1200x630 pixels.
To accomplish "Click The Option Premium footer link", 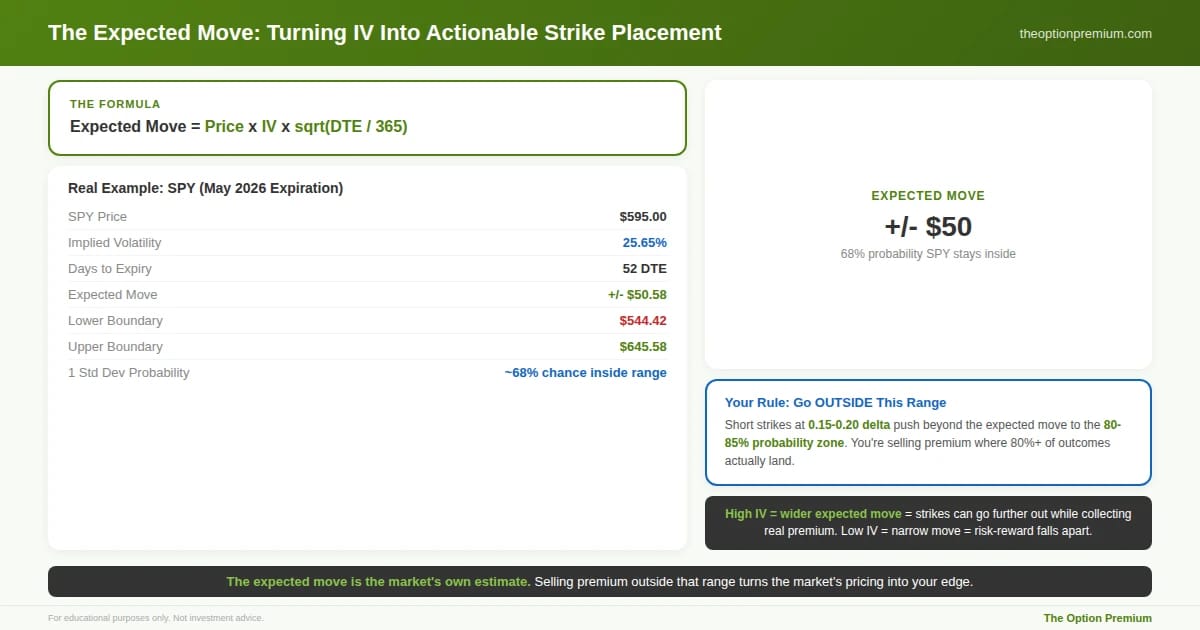I will [x=1097, y=618].
